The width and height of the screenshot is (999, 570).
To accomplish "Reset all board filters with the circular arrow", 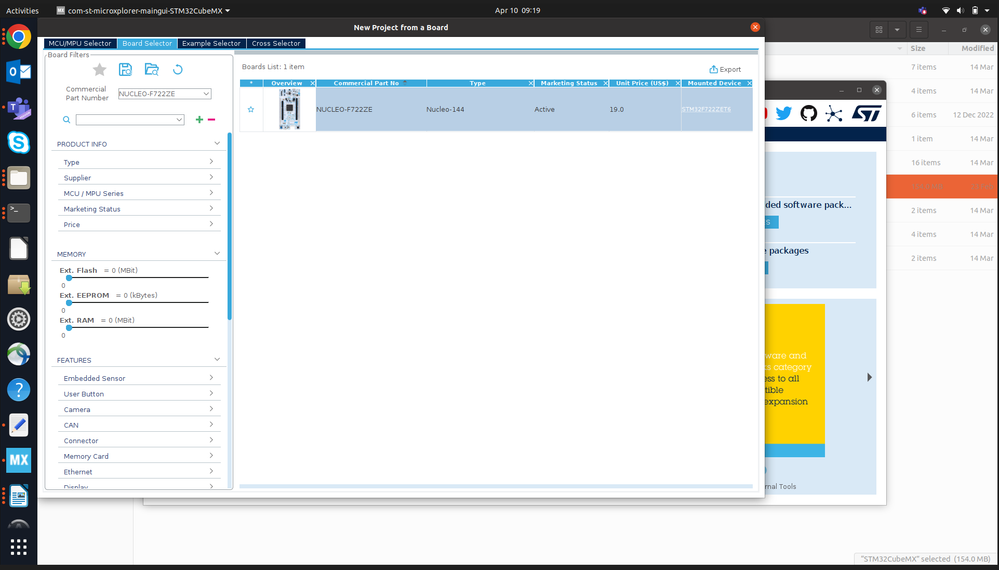I will click(x=178, y=69).
